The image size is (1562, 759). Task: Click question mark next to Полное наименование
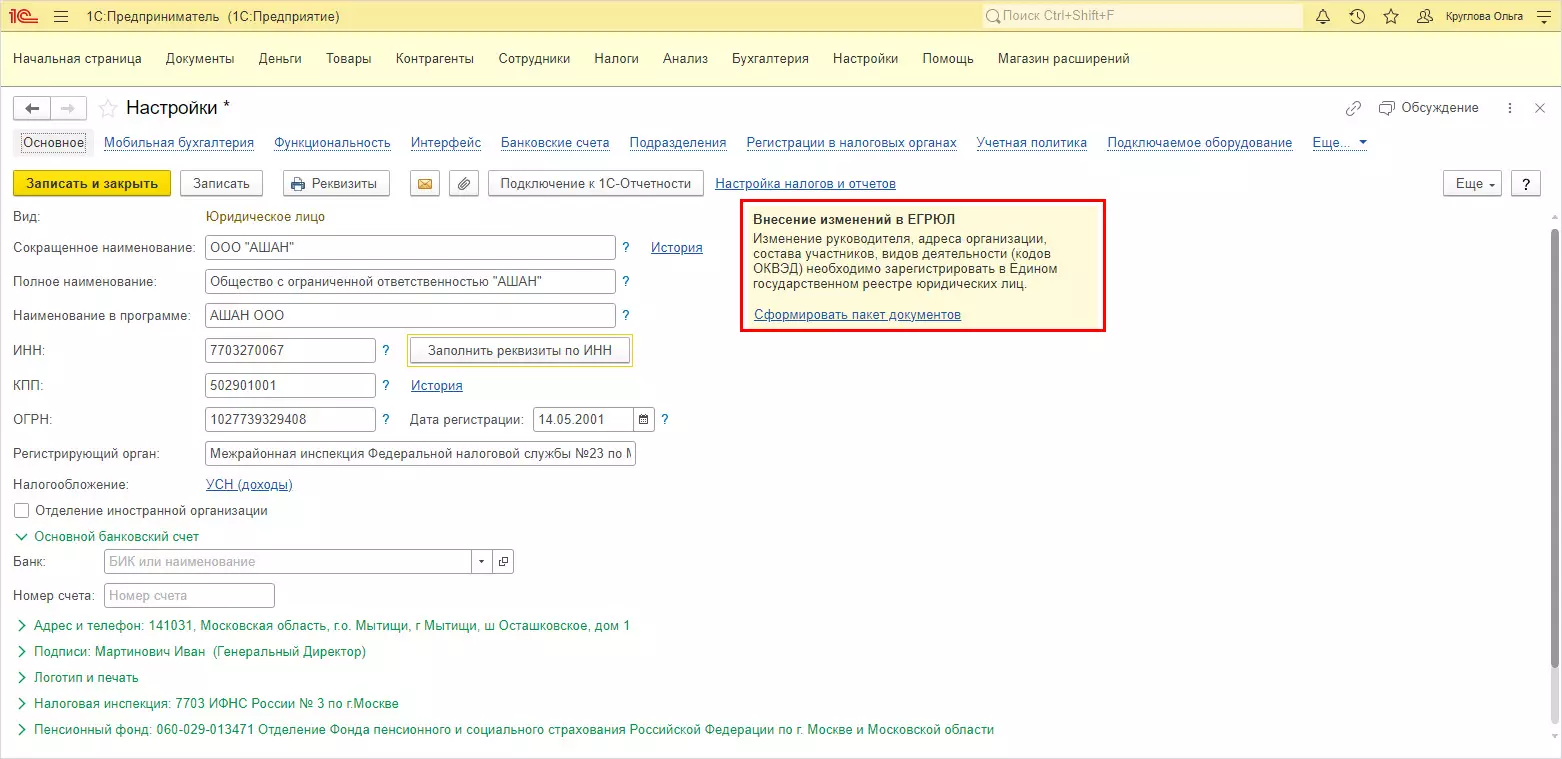point(626,282)
